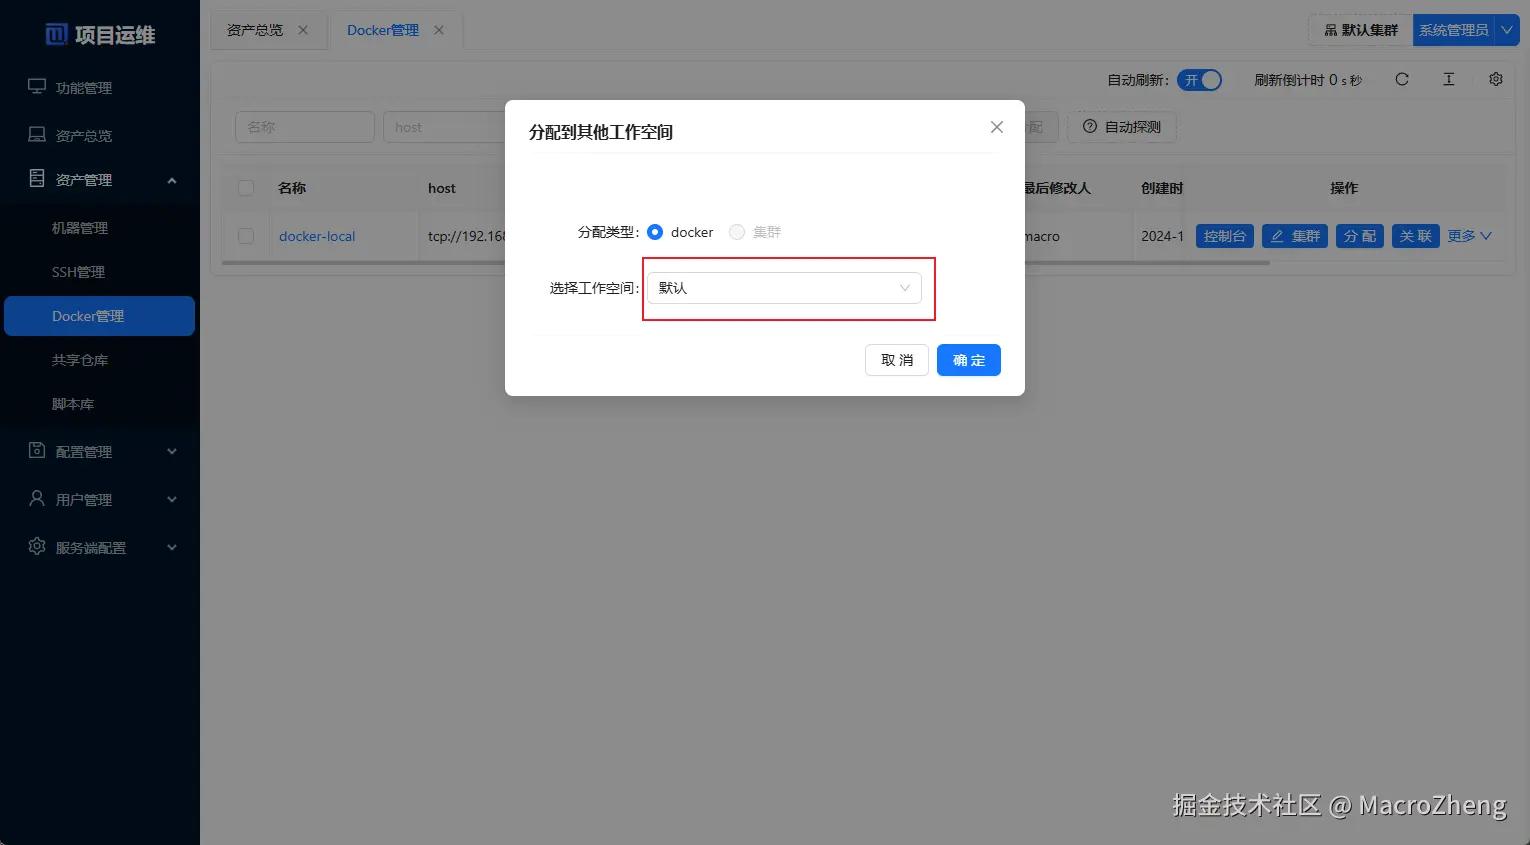Click the 关联 button in the row
Viewport: 1530px width, 845px height.
click(1416, 236)
